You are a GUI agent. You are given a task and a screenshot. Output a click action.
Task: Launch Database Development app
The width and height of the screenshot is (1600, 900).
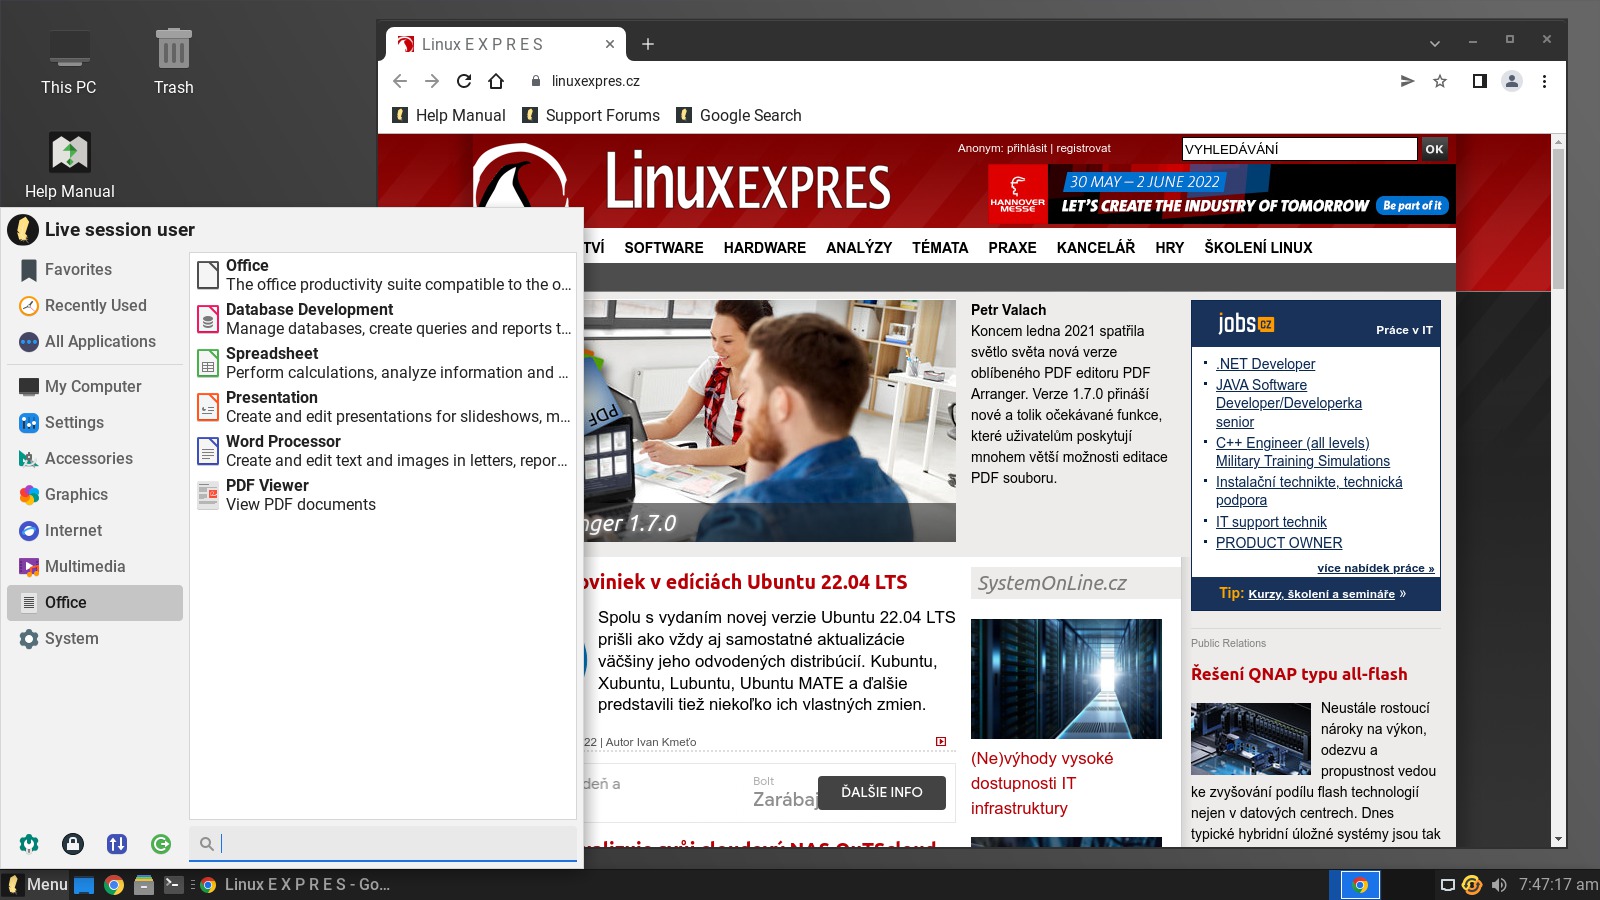click(384, 319)
